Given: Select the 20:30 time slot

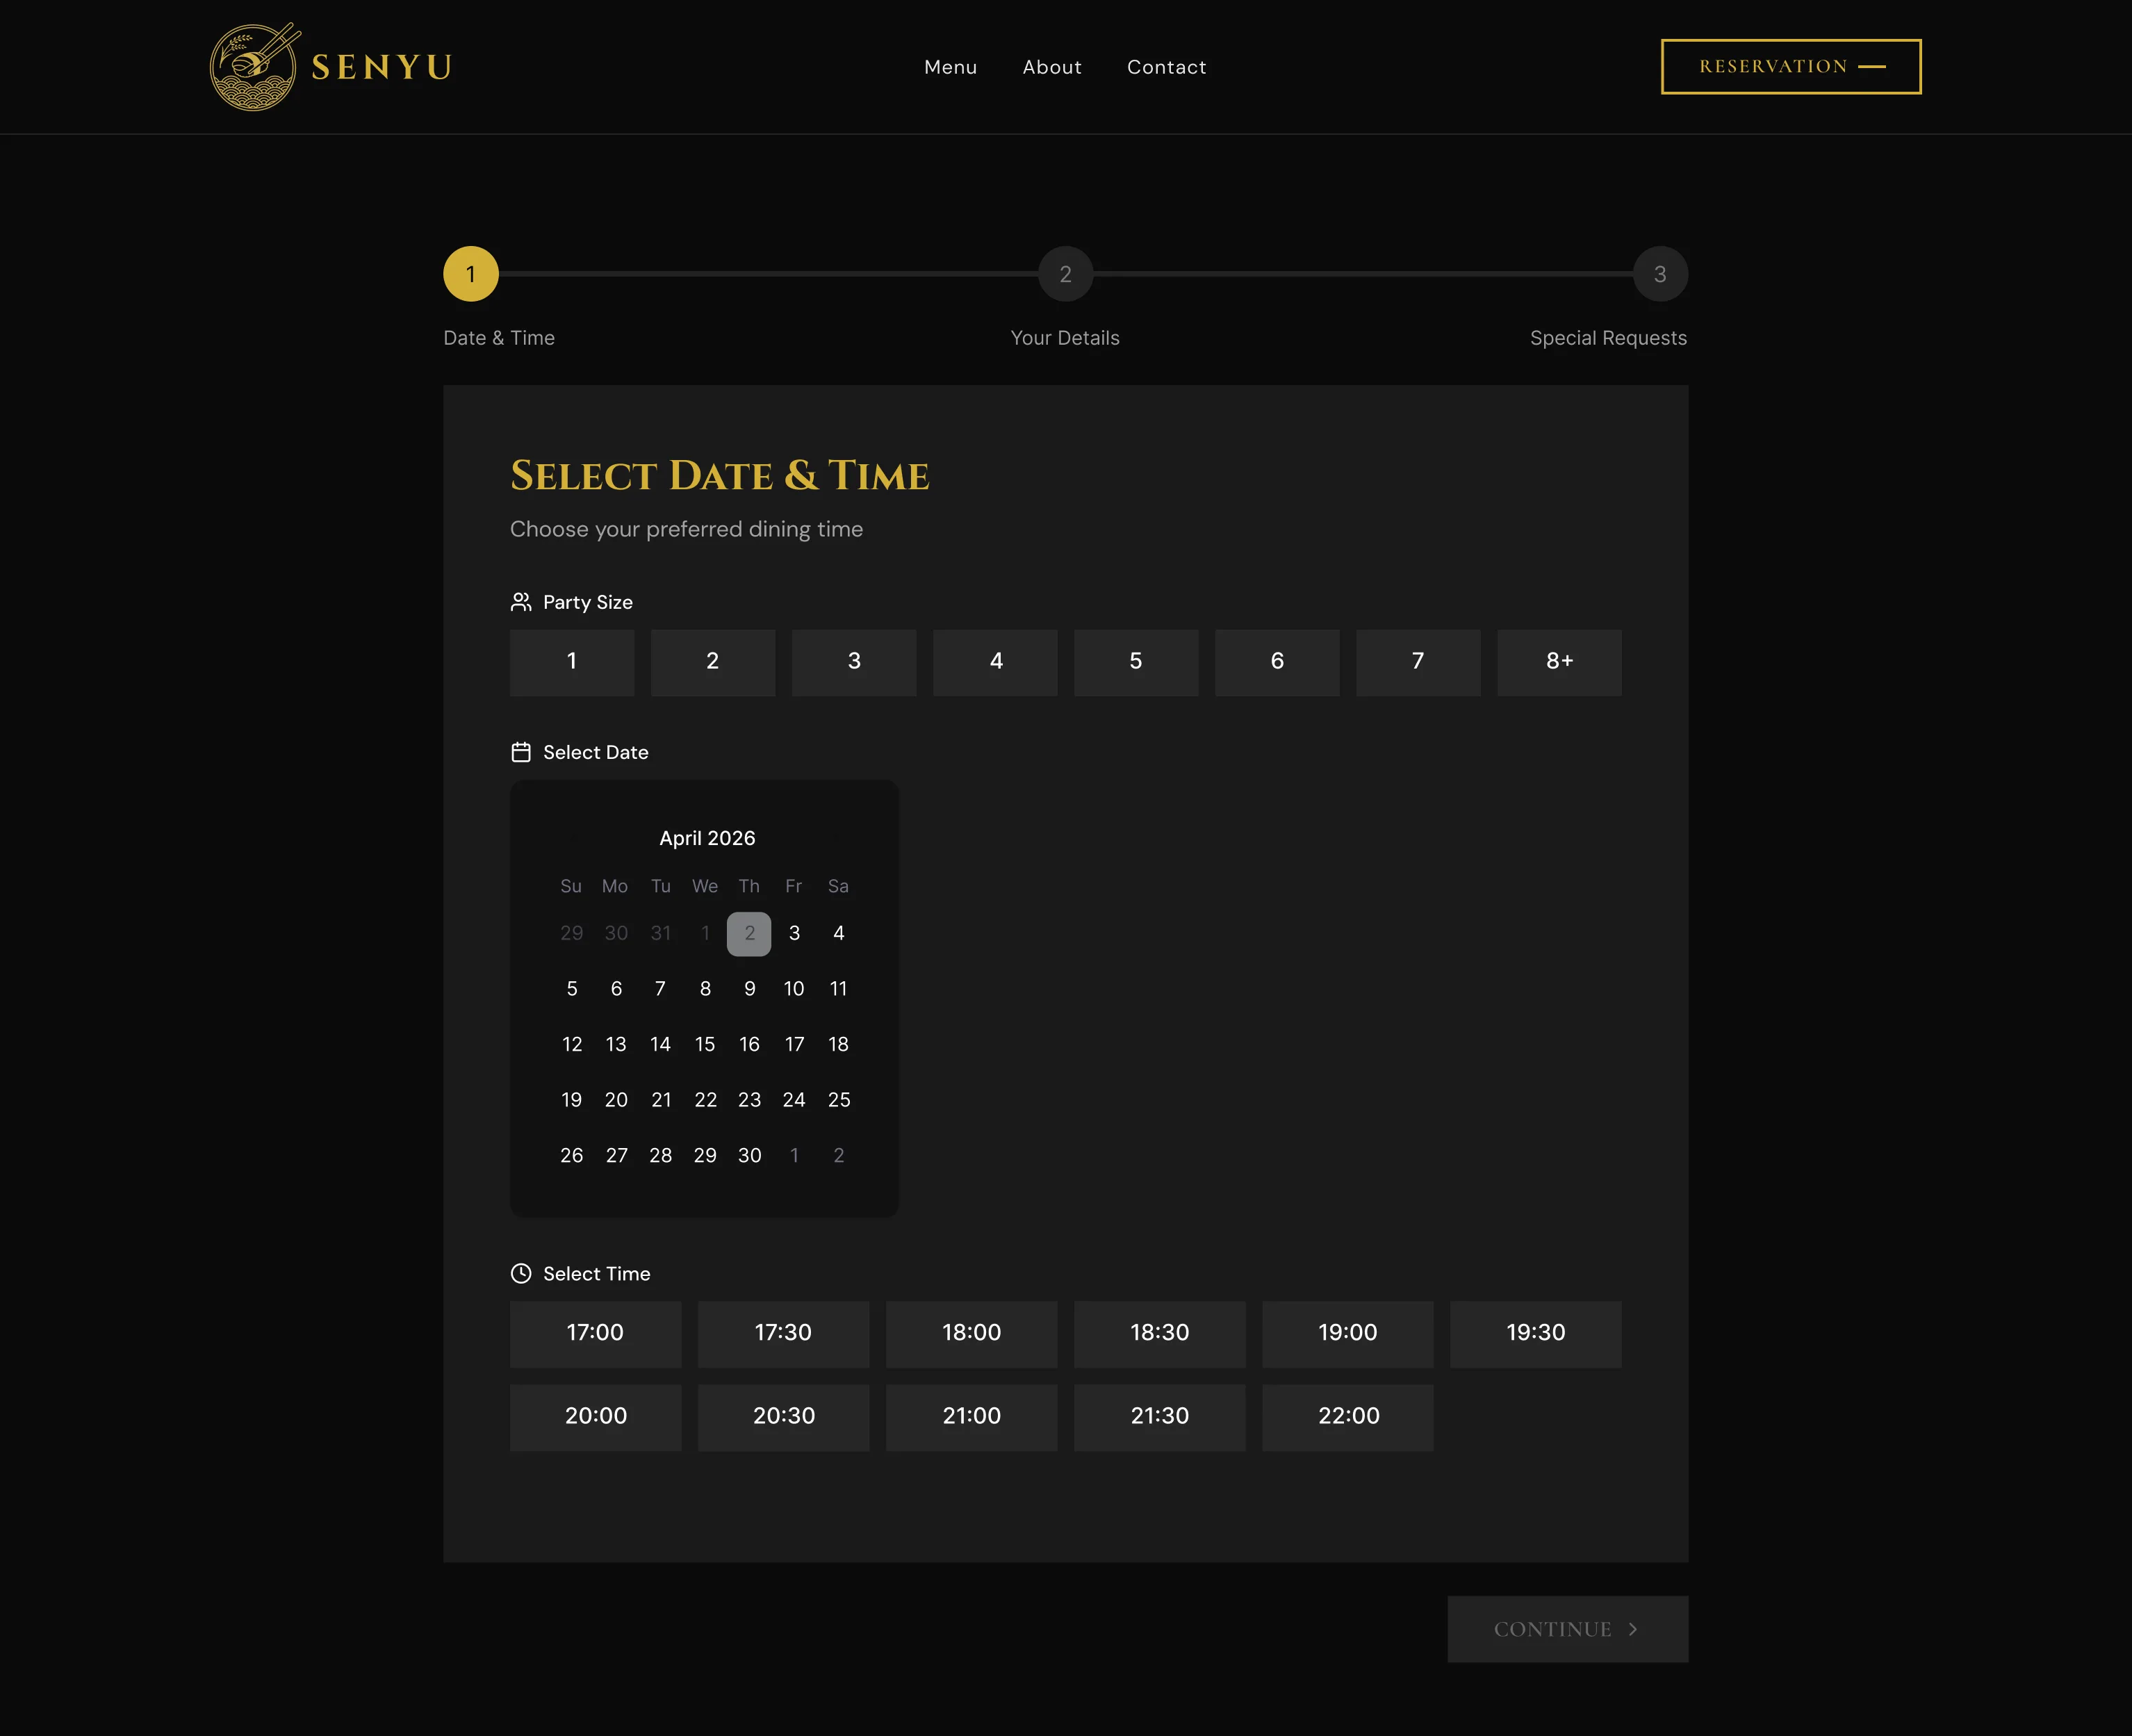Looking at the screenshot, I should coord(783,1418).
